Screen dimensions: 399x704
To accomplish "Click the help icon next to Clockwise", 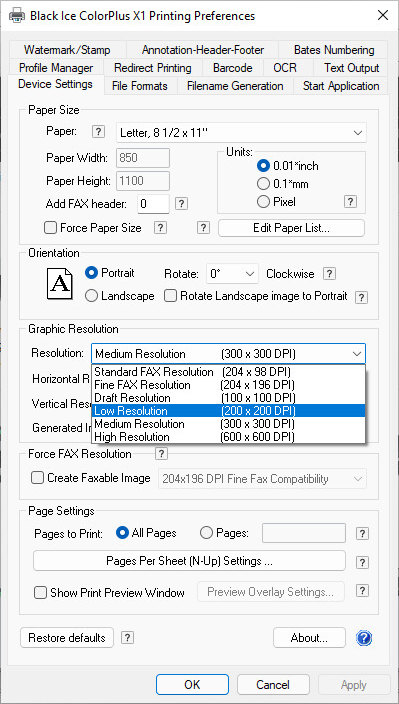I will 330,273.
